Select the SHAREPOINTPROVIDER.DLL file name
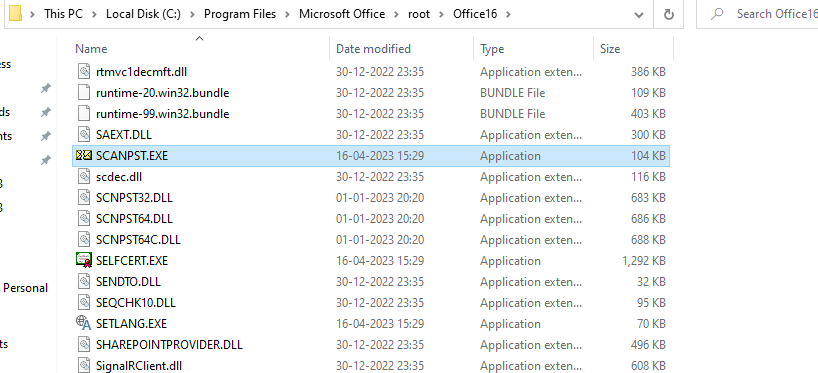This screenshot has width=818, height=373. pos(170,344)
